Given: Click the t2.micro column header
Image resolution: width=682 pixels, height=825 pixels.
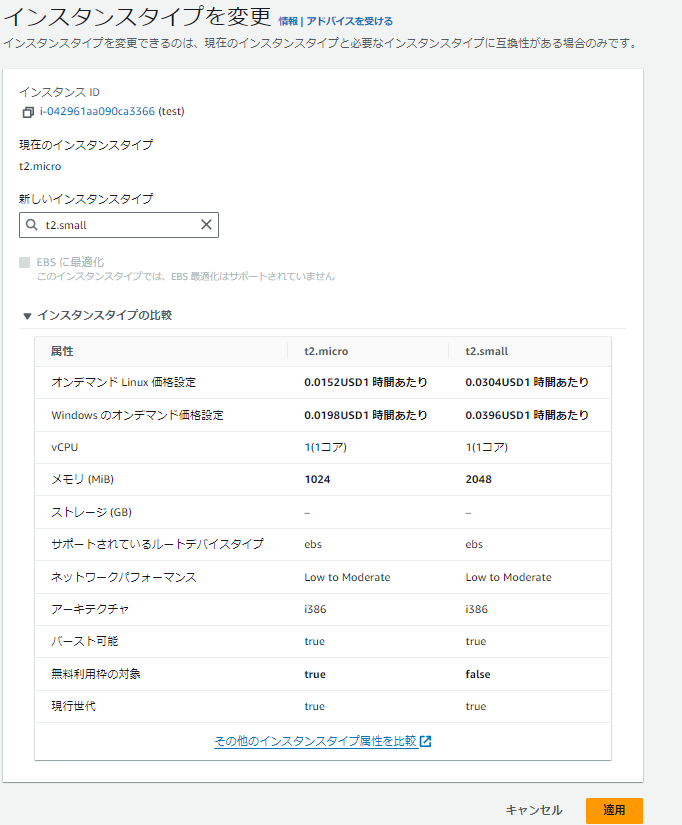Looking at the screenshot, I should point(326,351).
